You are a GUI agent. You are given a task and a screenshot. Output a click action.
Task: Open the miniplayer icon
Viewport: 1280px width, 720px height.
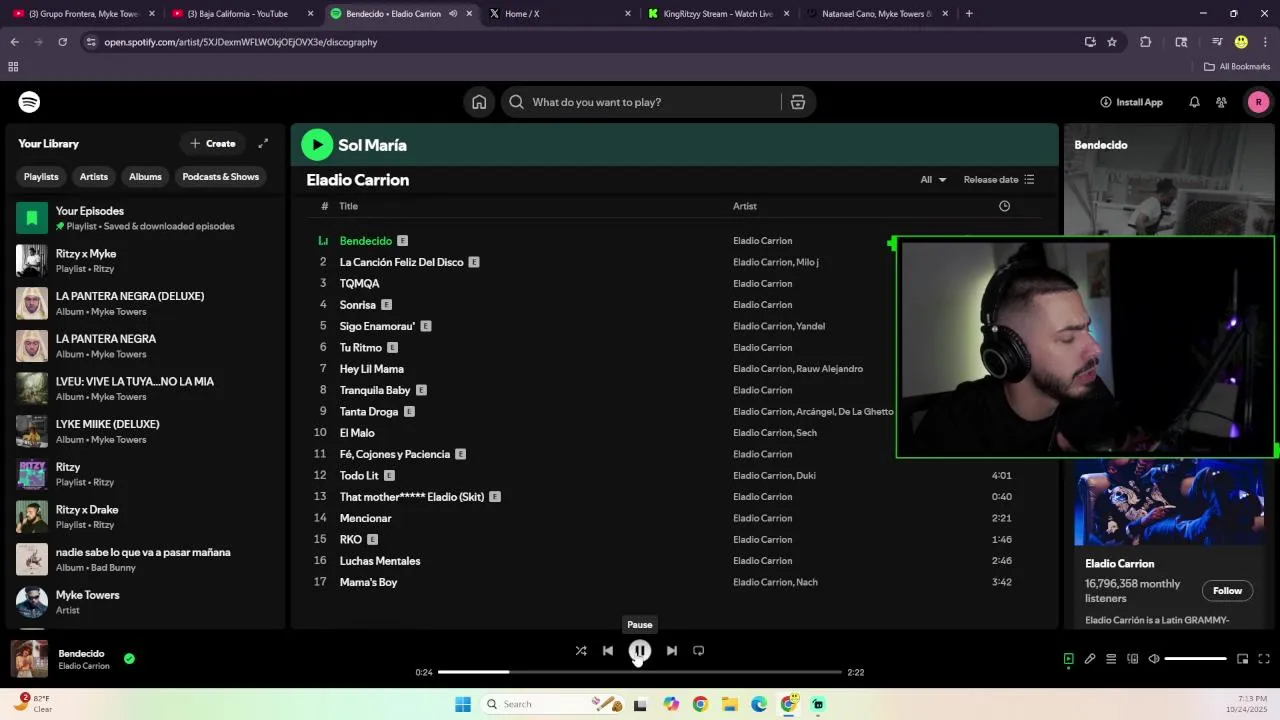coord(1242,659)
